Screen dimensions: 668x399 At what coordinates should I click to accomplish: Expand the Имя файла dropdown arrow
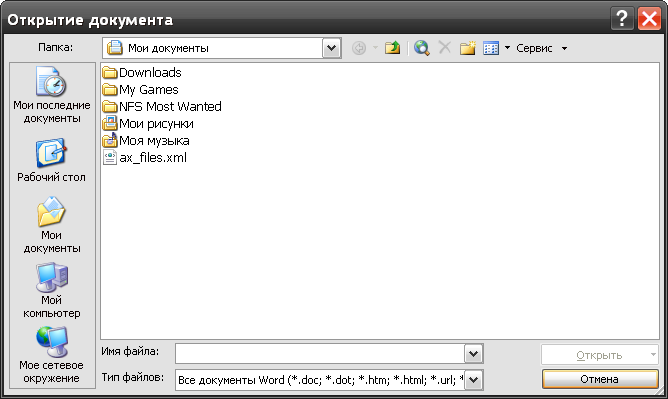[x=473, y=353]
